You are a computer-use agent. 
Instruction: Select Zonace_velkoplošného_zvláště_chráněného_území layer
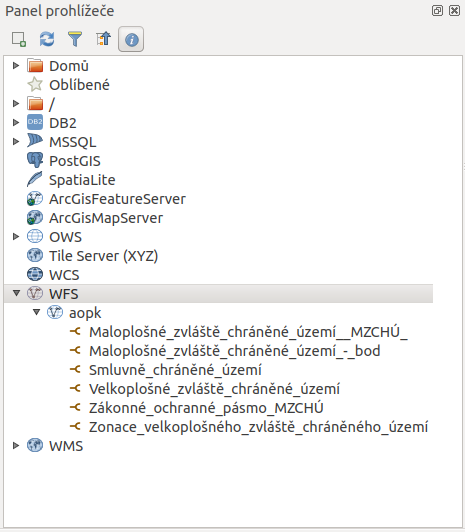pyautogui.click(x=258, y=427)
